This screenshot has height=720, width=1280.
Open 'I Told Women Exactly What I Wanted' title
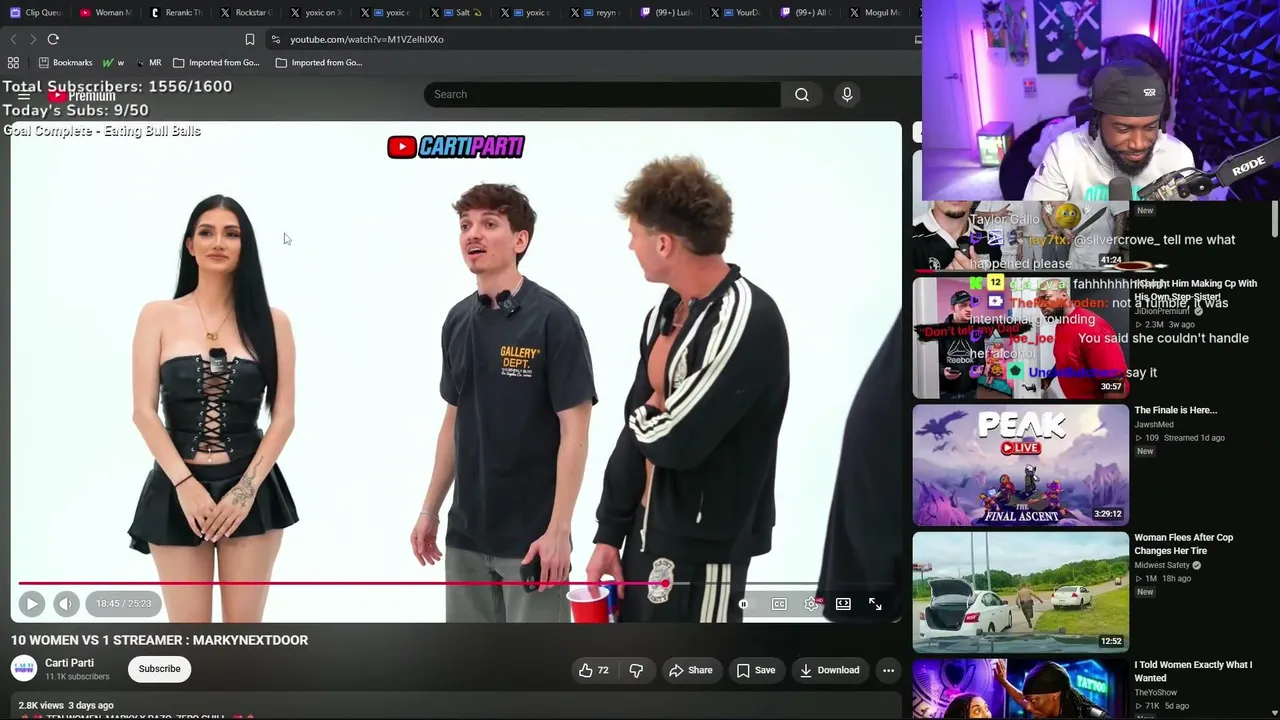tap(1193, 671)
